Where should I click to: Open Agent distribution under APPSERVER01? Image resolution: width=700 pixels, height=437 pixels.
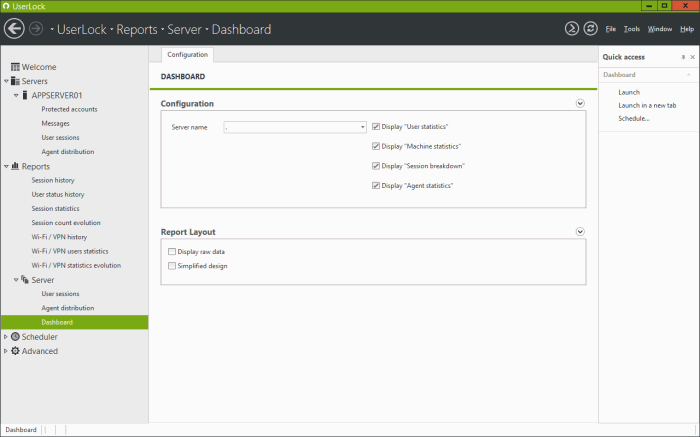[x=68, y=152]
